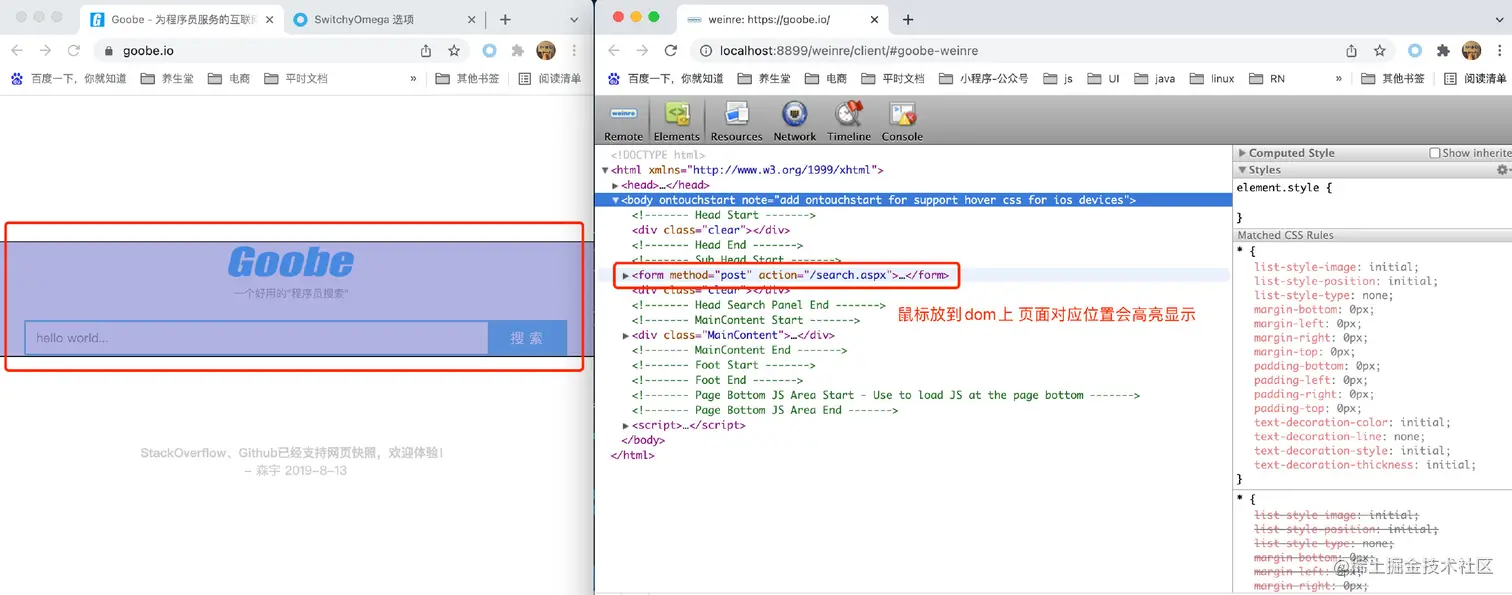Go forward in the weinre window
Viewport: 1512px width, 595px height.
click(x=642, y=50)
